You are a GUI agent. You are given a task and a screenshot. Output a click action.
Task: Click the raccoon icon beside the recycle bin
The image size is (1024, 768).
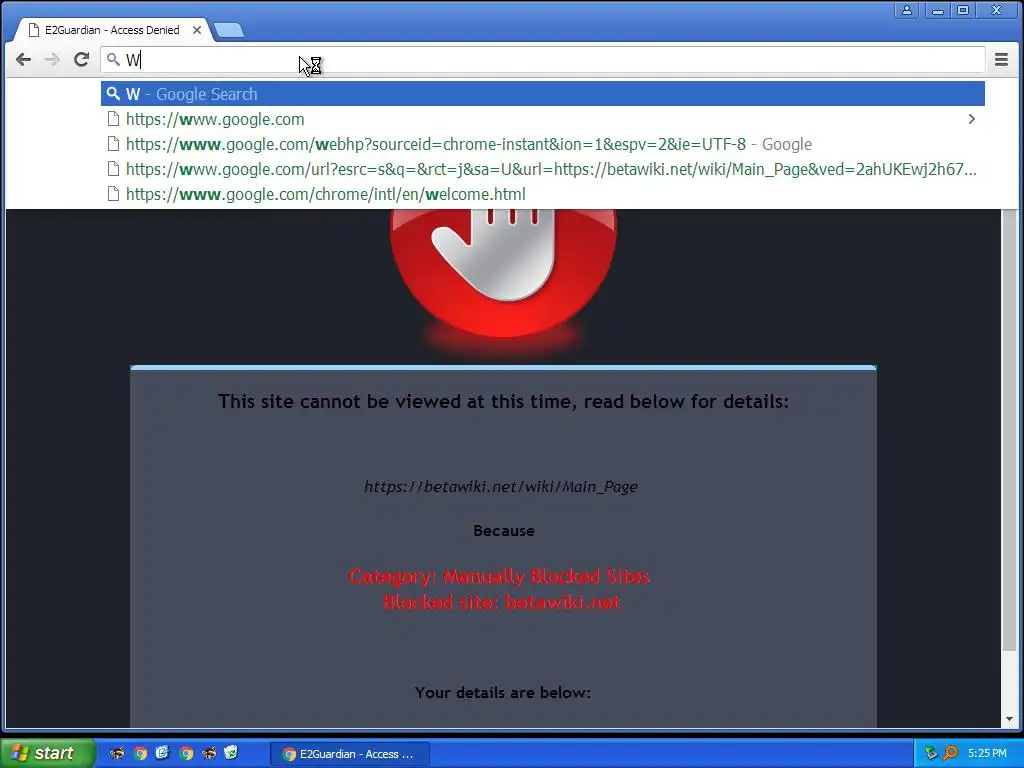click(209, 754)
